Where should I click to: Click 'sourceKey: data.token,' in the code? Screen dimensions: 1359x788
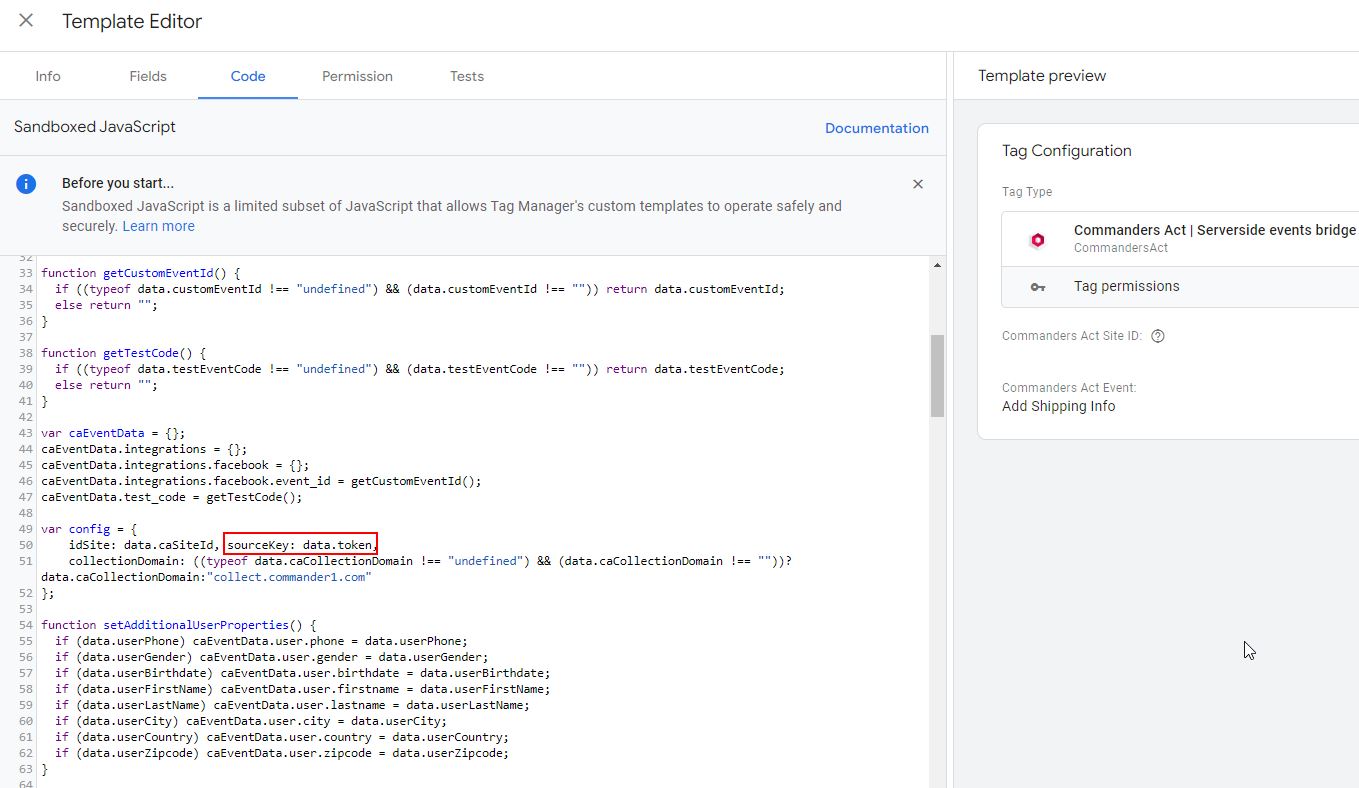pyautogui.click(x=301, y=545)
